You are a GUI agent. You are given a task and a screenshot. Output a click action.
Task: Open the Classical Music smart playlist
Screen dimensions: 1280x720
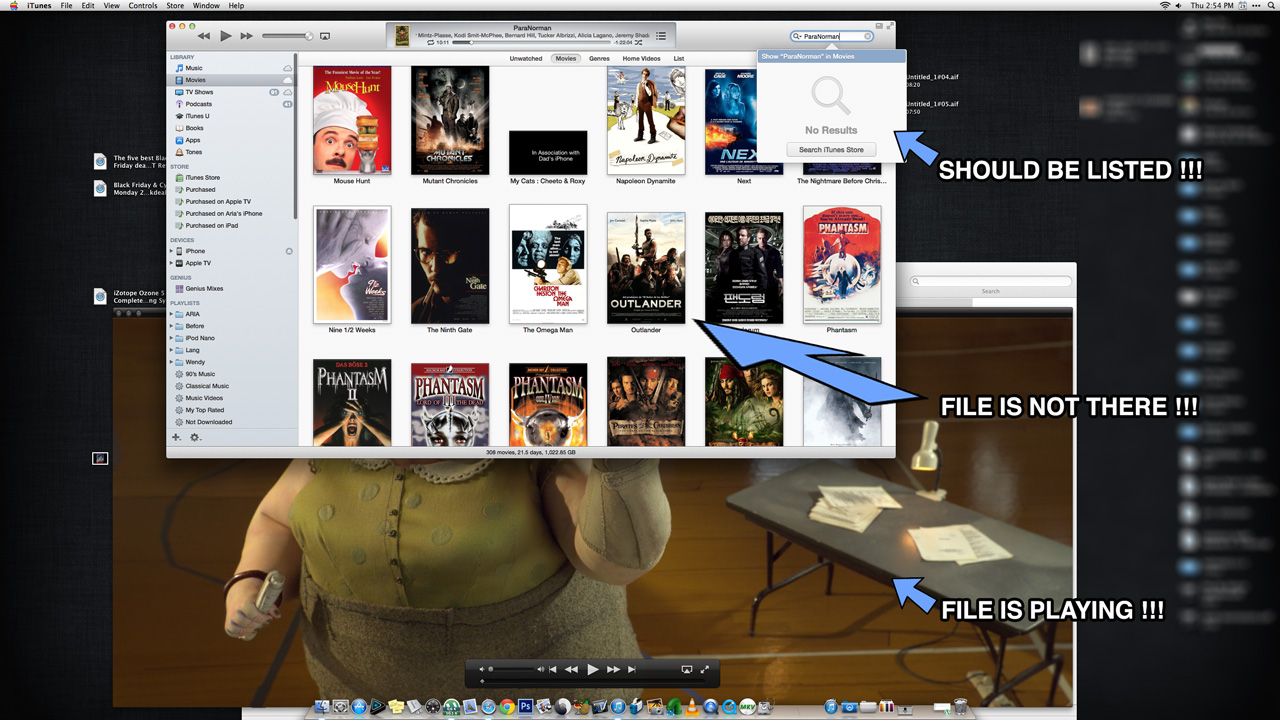(x=231, y=386)
